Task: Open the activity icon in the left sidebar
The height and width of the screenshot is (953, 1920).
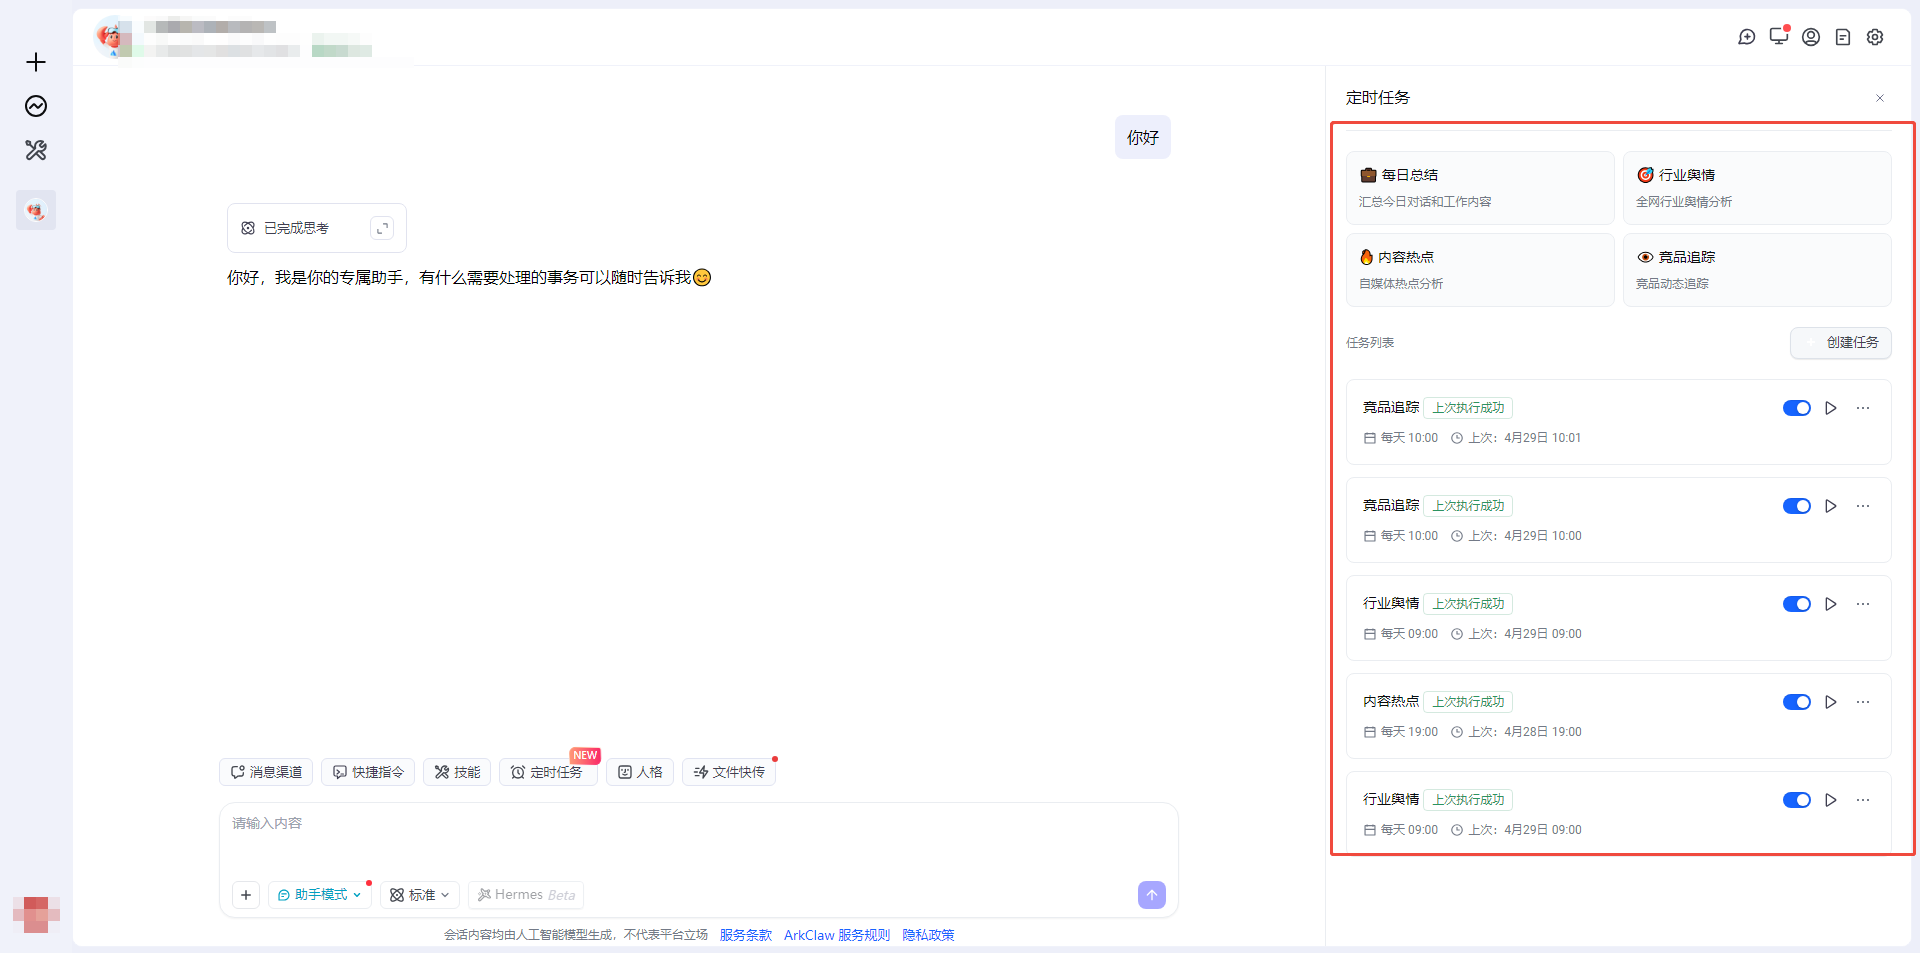Action: (36, 106)
